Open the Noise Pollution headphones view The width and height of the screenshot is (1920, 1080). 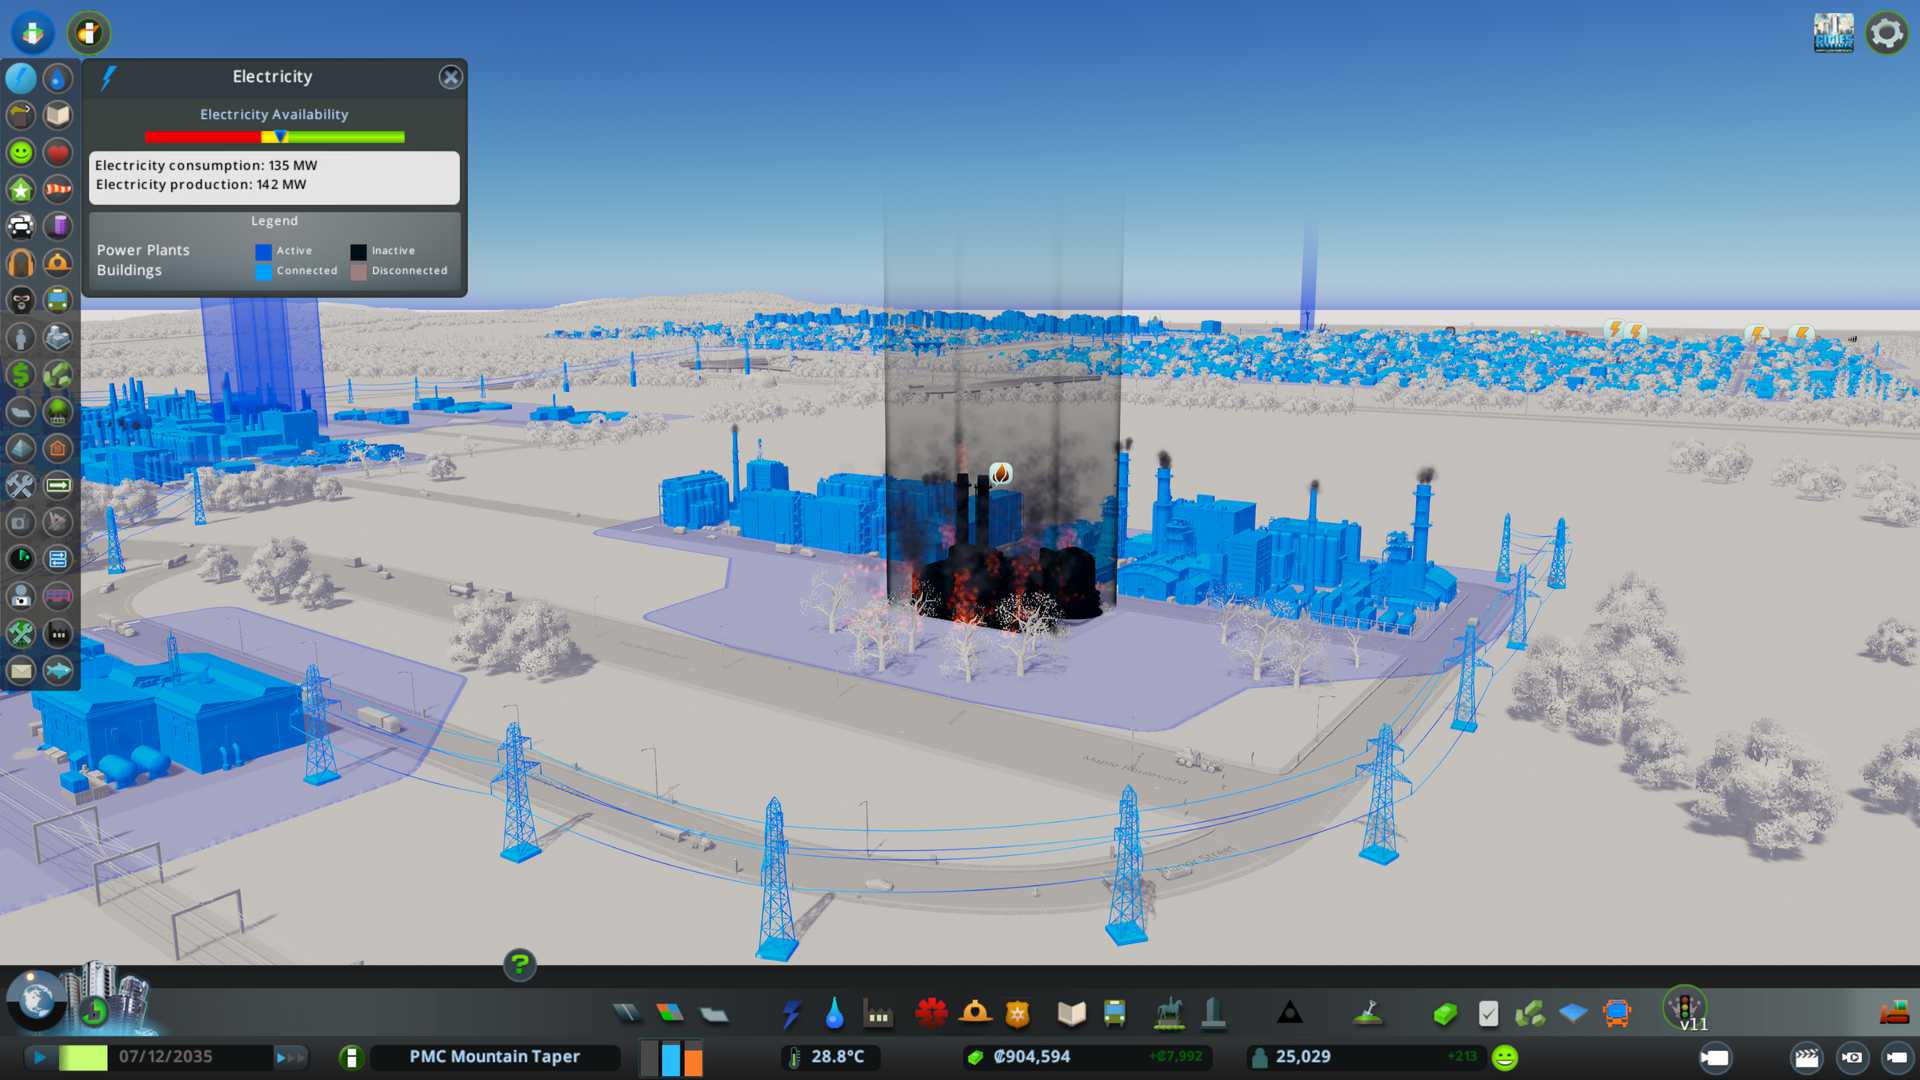pos(21,263)
